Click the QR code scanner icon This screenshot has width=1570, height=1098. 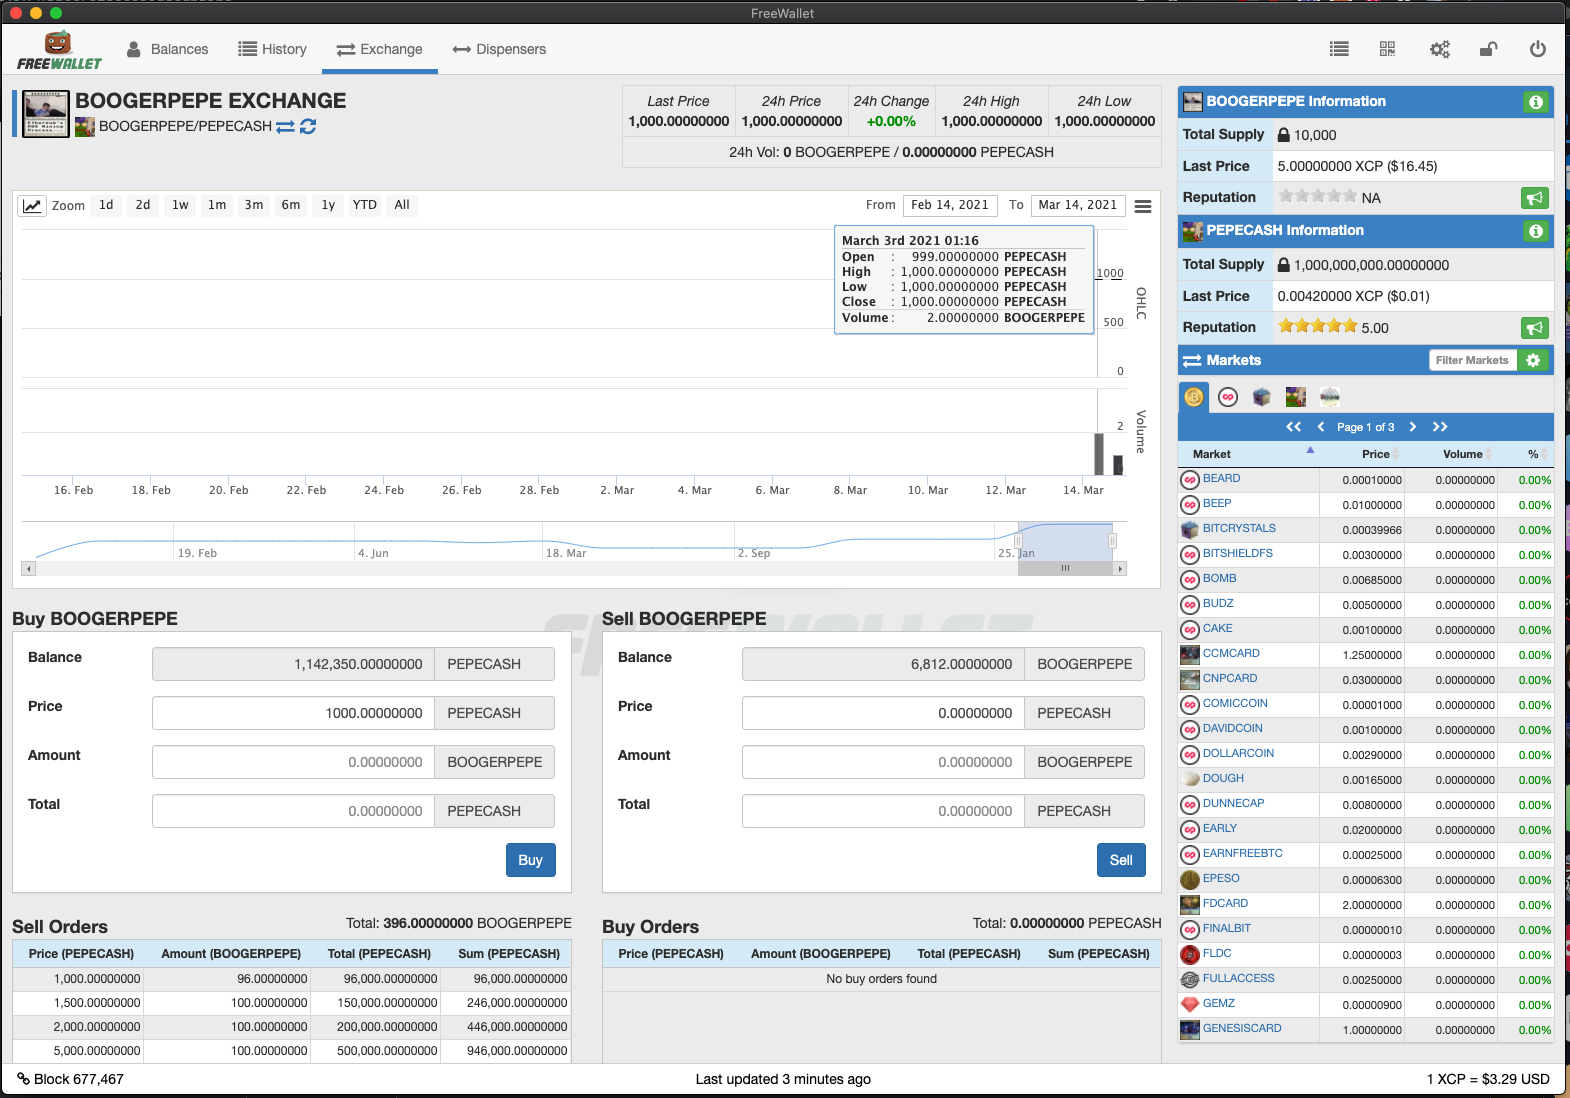(x=1387, y=49)
